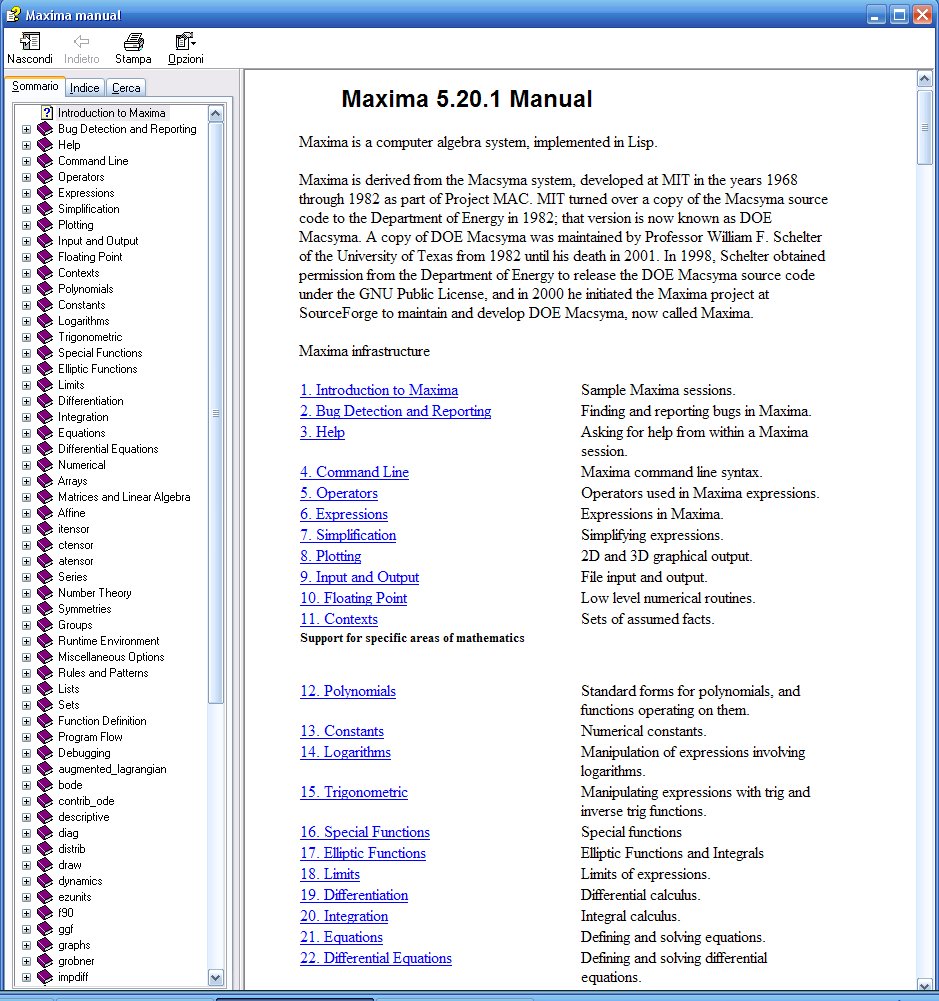Open the '4. Command Line' link
Viewport: 939px width, 1001px height.
point(354,472)
